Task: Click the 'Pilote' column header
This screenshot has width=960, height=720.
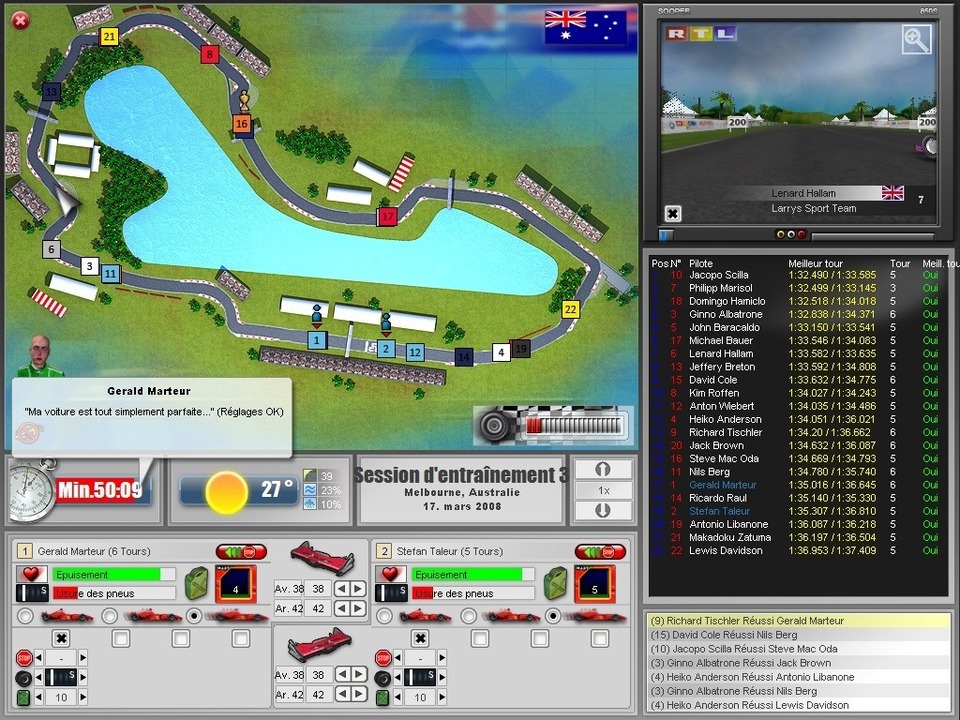Action: tap(701, 264)
